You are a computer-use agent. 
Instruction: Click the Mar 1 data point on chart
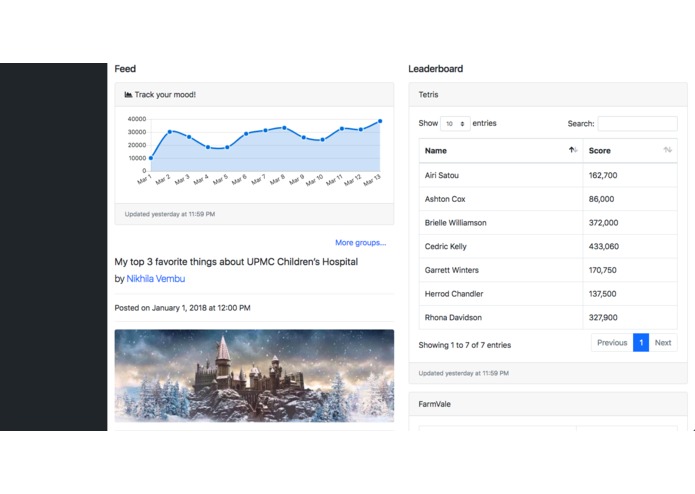coord(151,158)
